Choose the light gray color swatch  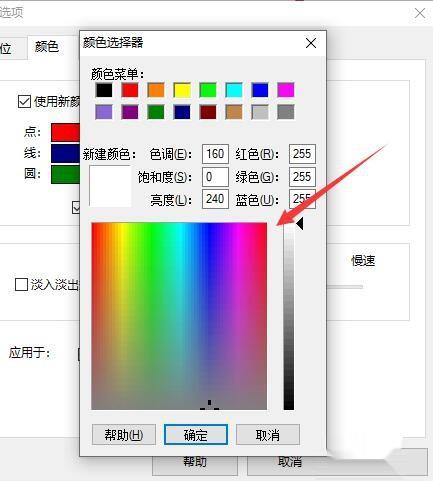click(260, 112)
